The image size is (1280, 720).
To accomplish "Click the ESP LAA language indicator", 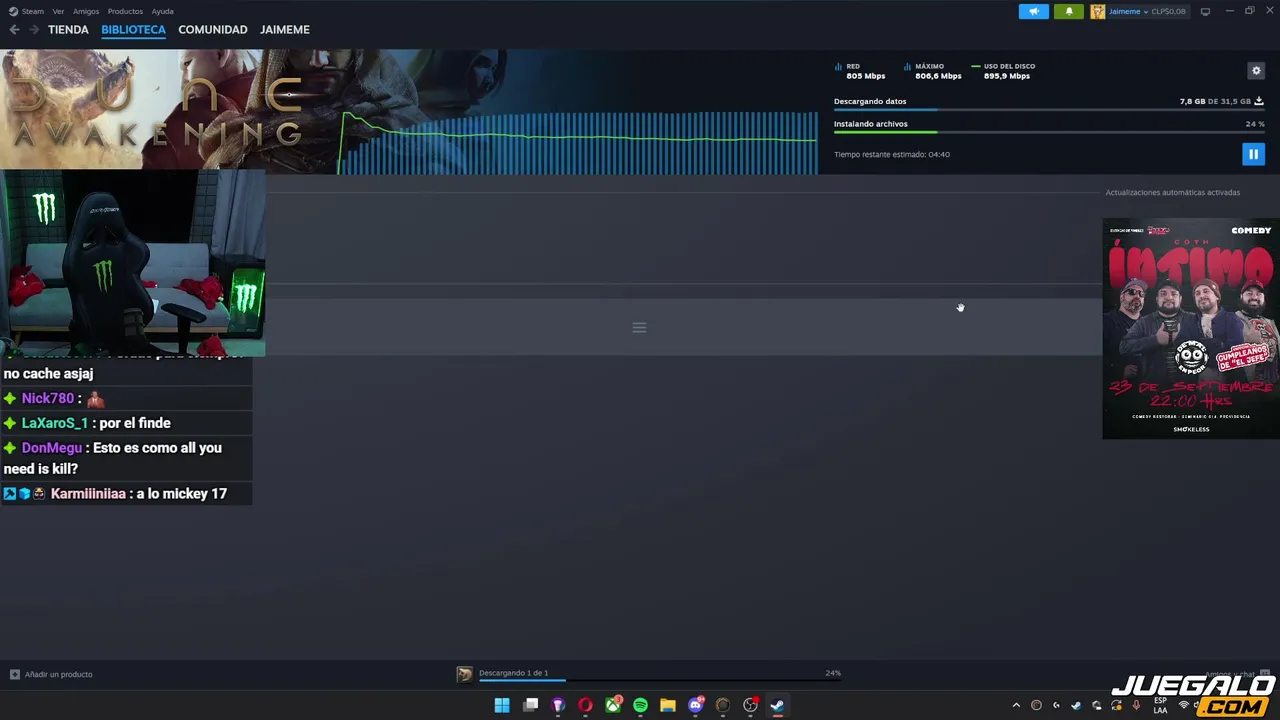I will [1160, 705].
